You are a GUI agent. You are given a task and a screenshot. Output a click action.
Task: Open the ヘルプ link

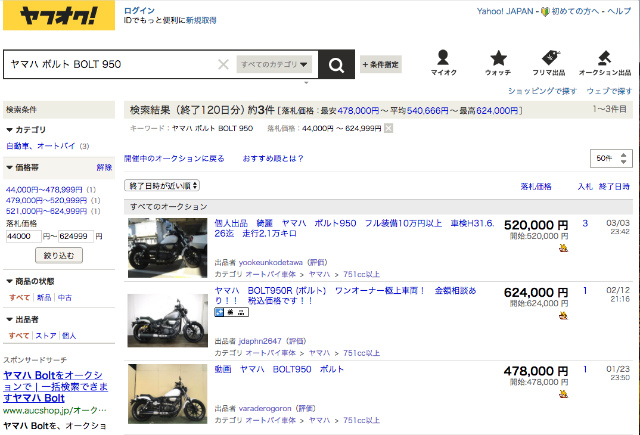(619, 11)
